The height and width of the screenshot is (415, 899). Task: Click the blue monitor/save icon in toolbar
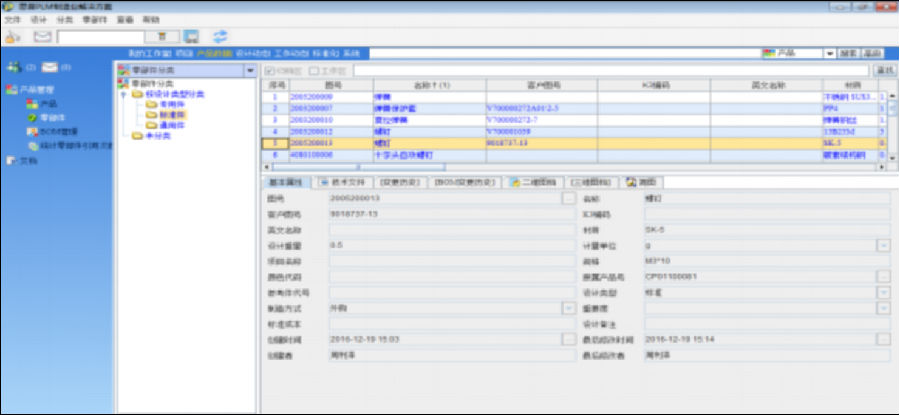pyautogui.click(x=191, y=37)
